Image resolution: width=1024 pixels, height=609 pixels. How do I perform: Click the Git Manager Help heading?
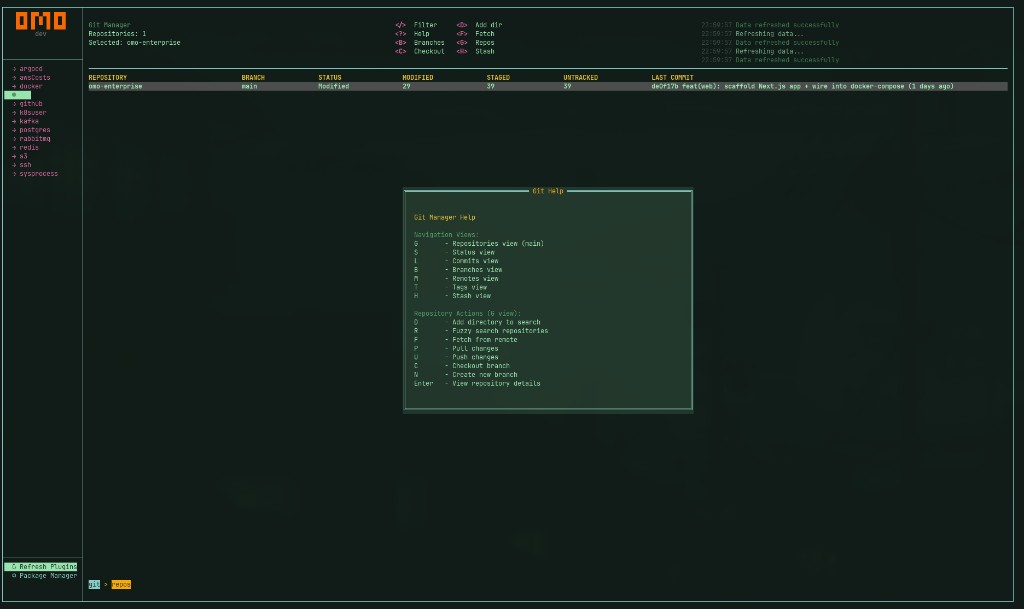click(445, 217)
